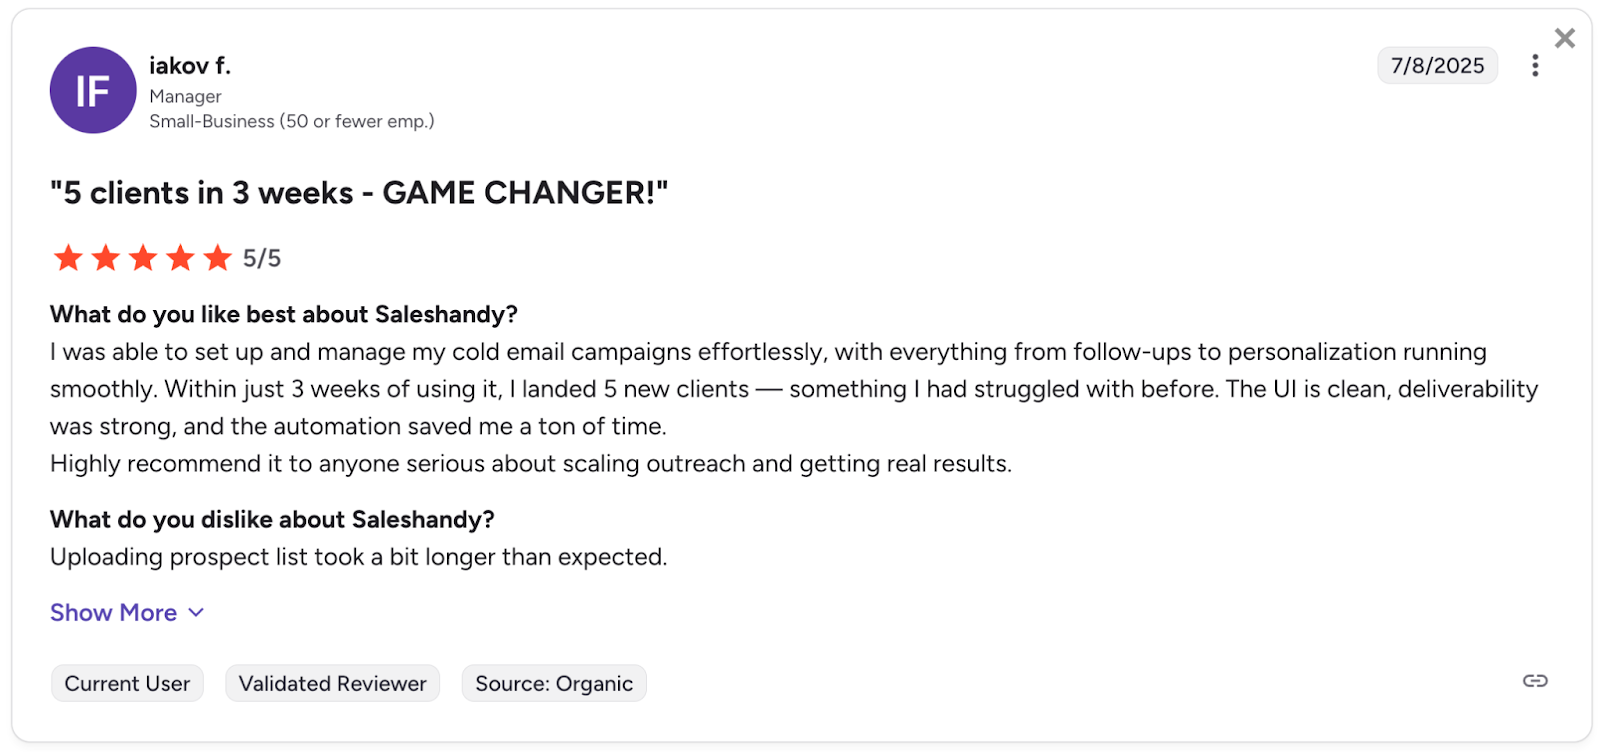
Task: Expand review using chevron beside Show More
Action: click(196, 613)
